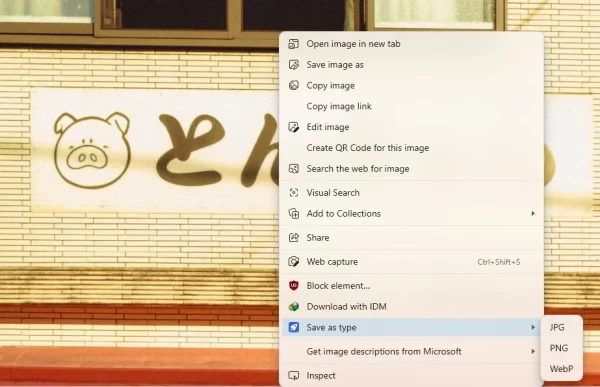600x387 pixels.
Task: Click the Inspect icon
Action: click(x=293, y=376)
